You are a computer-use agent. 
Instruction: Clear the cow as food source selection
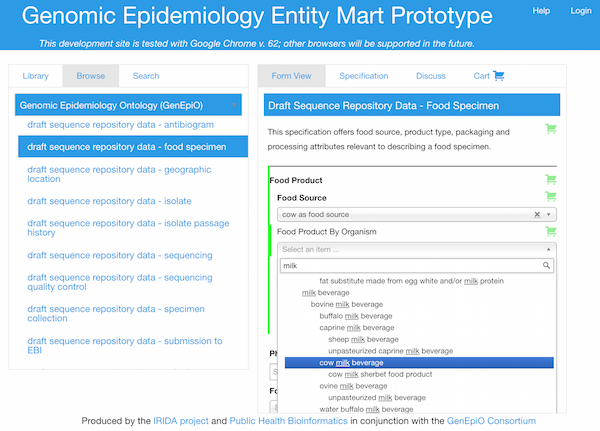[537, 214]
